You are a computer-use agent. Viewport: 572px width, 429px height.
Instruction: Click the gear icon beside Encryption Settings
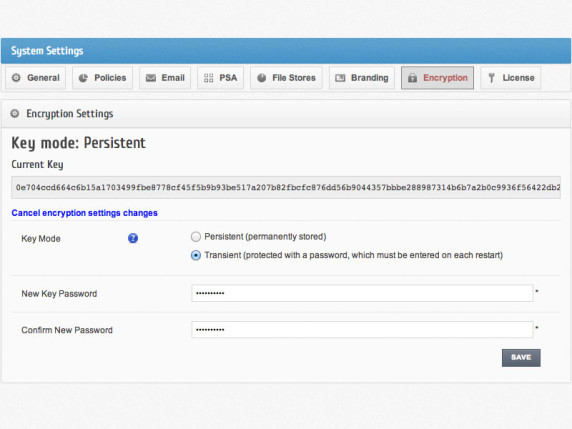[15, 113]
